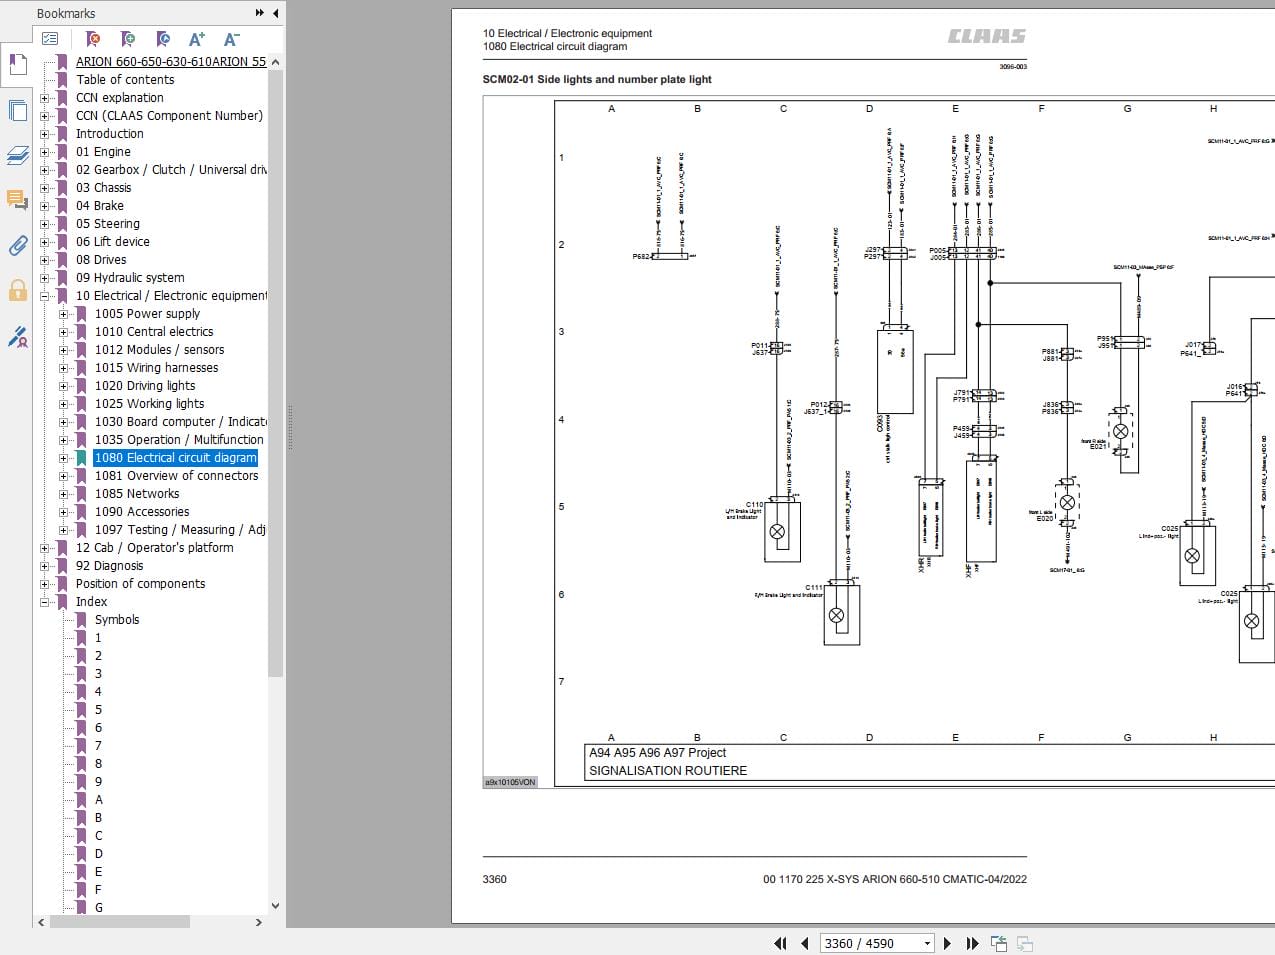Expand the 03 Chassis bookmark
1275x955 pixels.
pos(44,188)
